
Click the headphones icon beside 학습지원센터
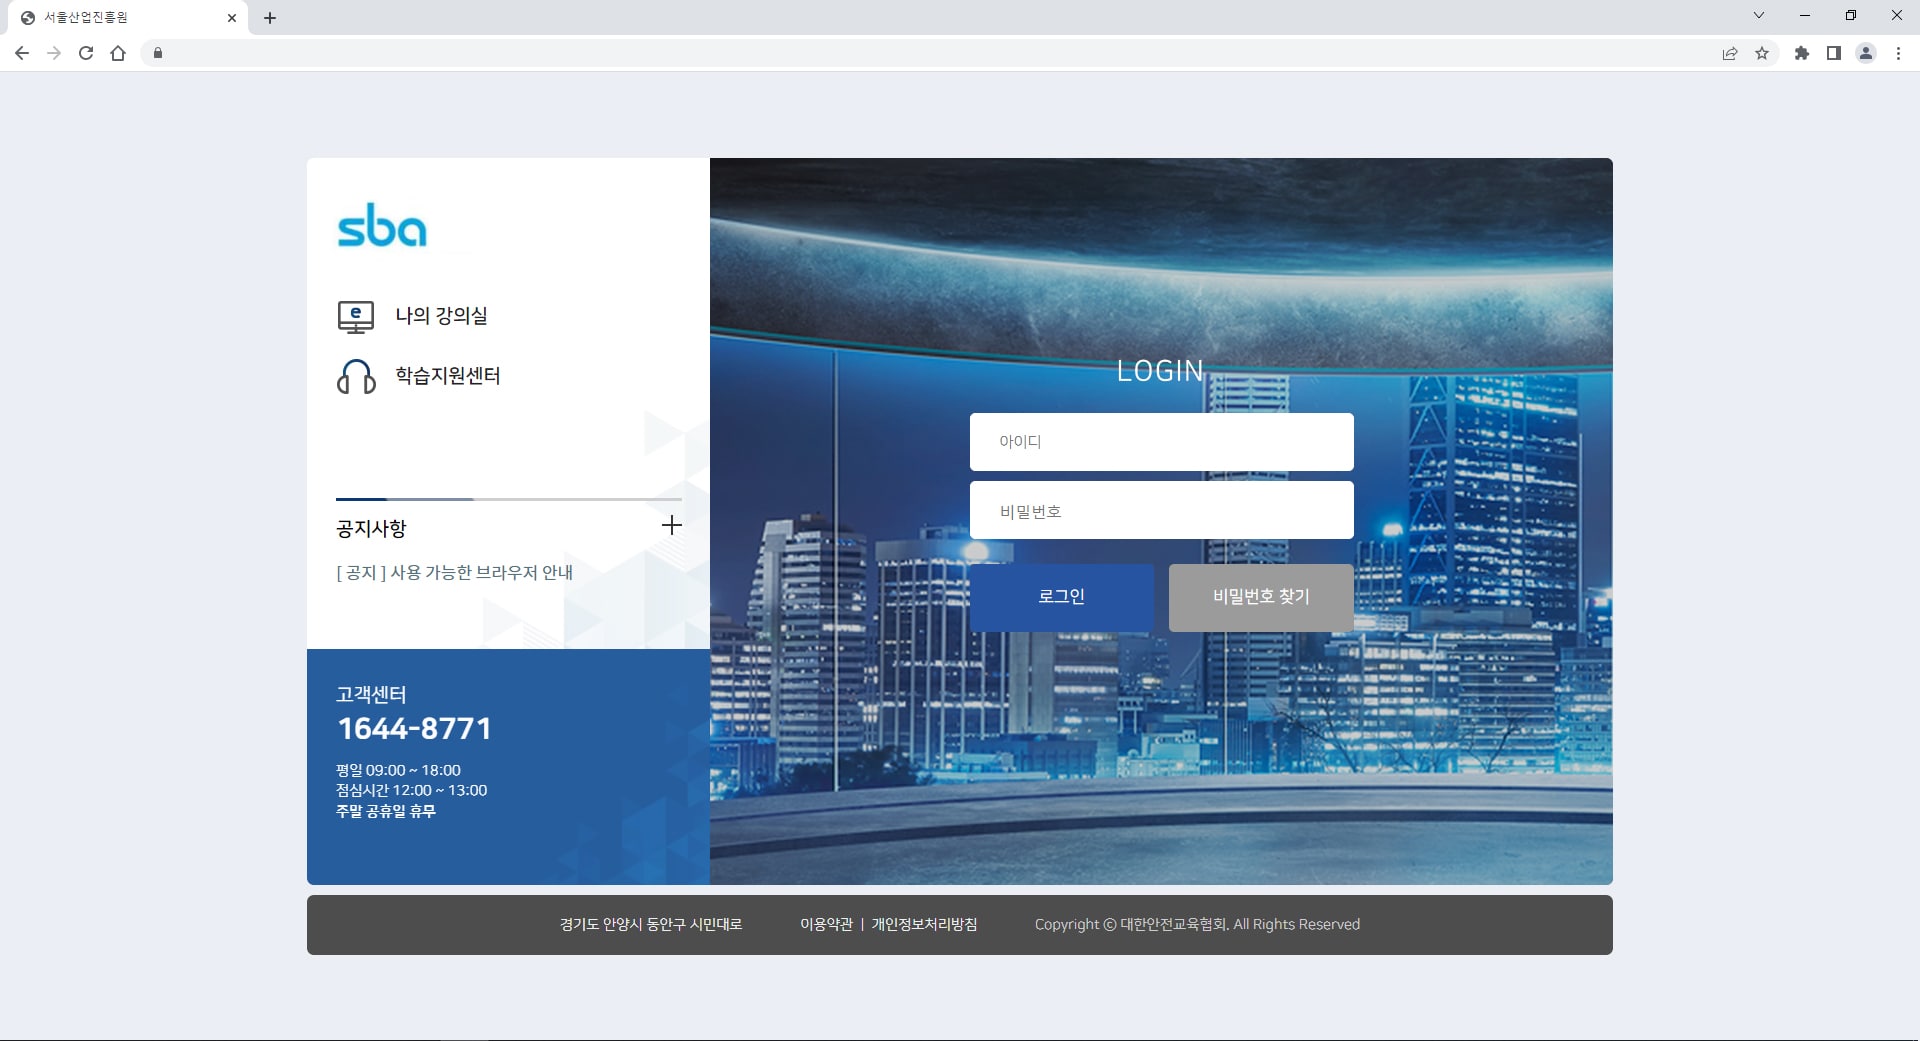(355, 377)
